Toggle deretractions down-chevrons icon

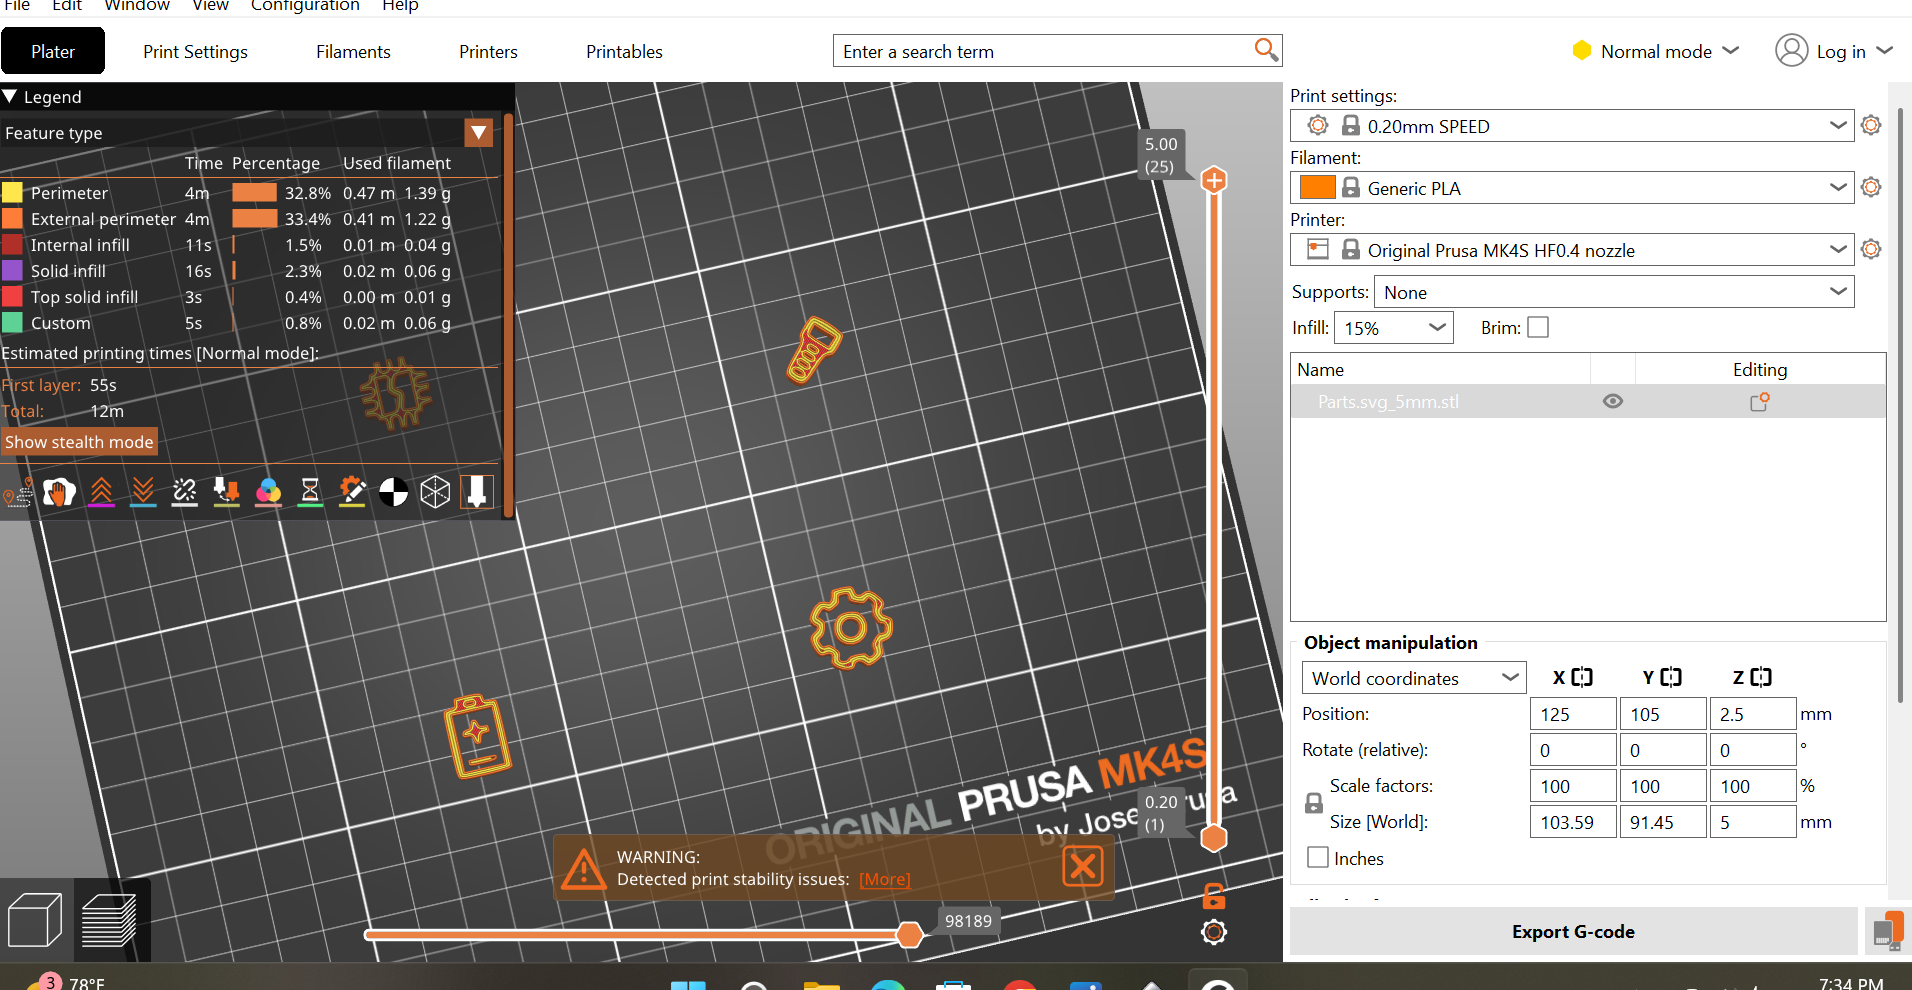point(143,492)
